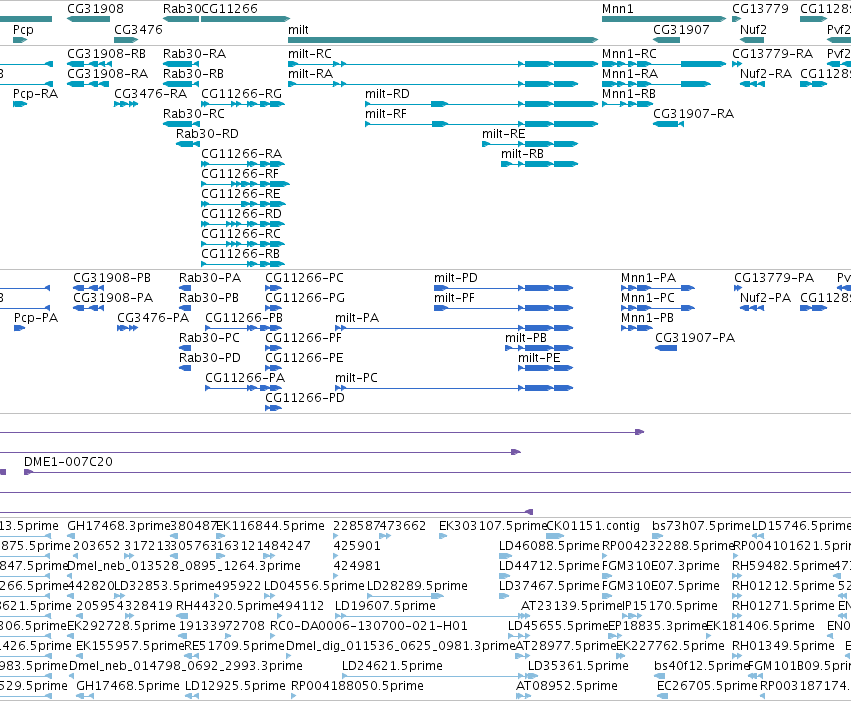Screen dimensions: 851x701
Task: Click the LD35361.5prime EST label
Action: tap(579, 666)
